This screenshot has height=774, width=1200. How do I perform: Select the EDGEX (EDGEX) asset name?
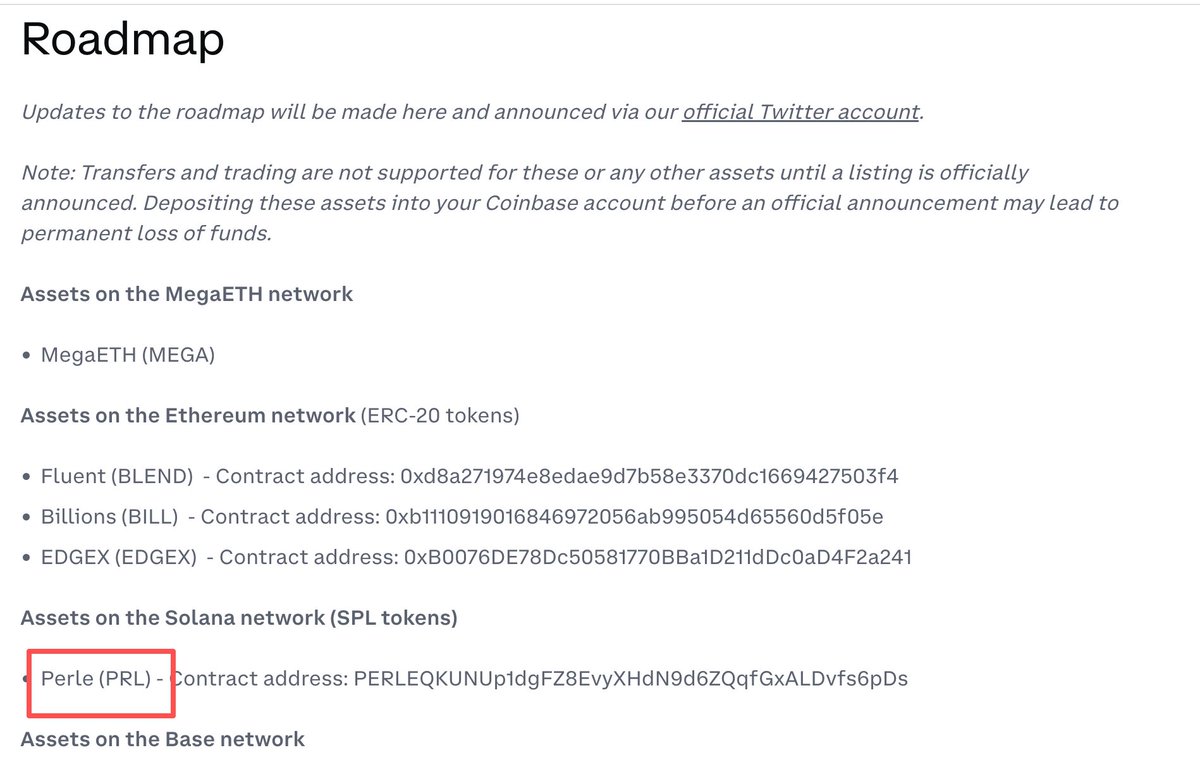[119, 556]
